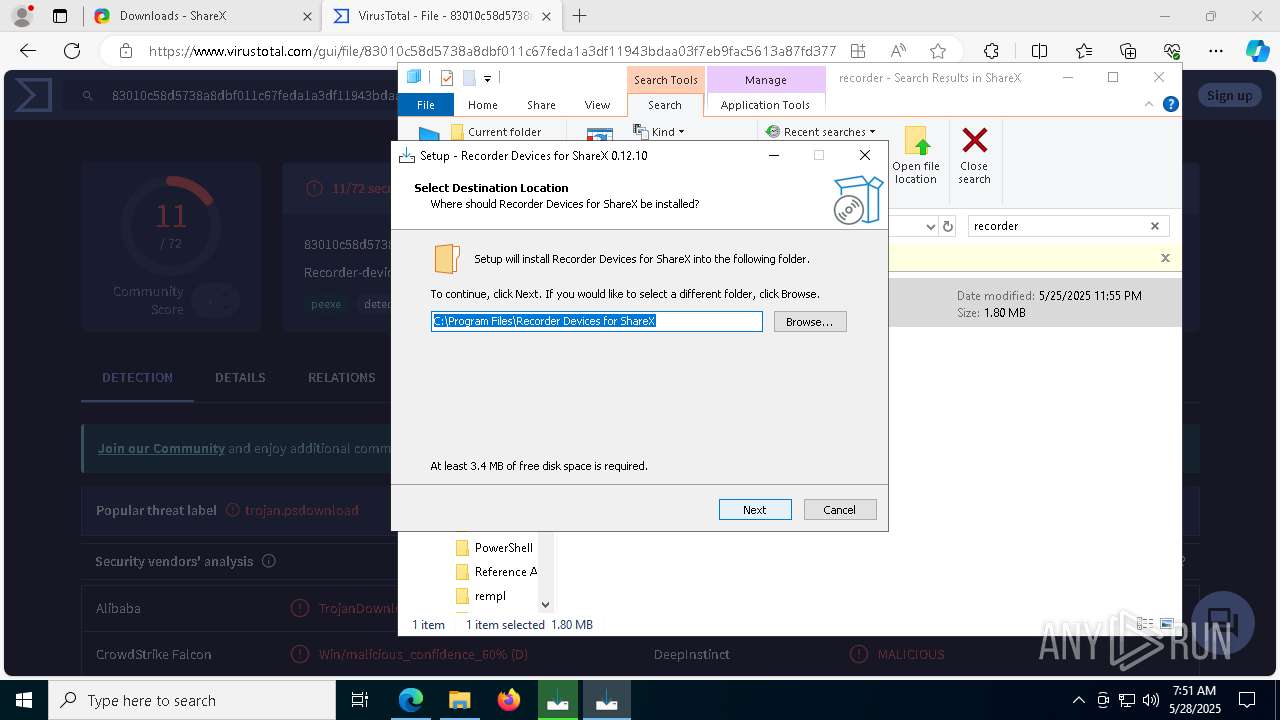
Task: Open Edge Extensions menu
Action: [x=991, y=51]
